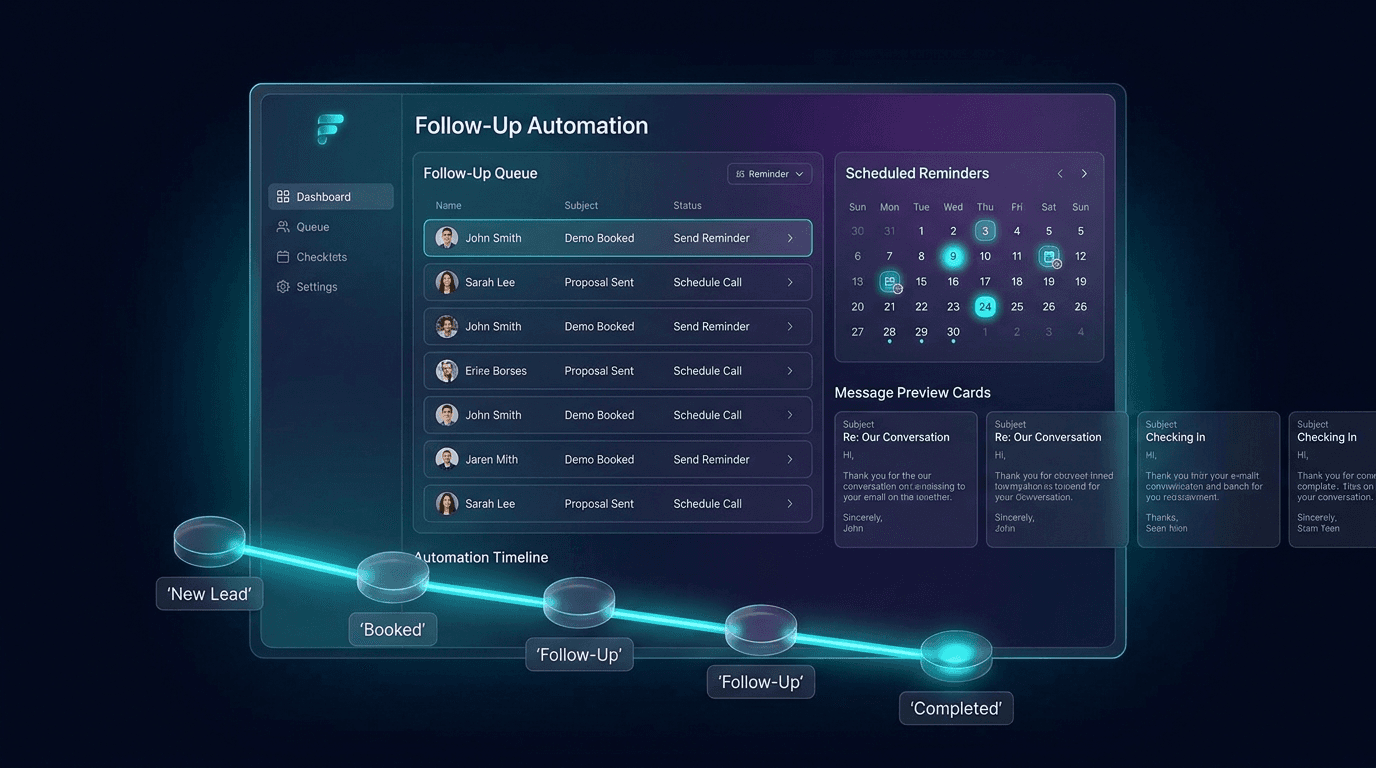
Task: Pick date 7 on the calendar
Action: pos(889,256)
